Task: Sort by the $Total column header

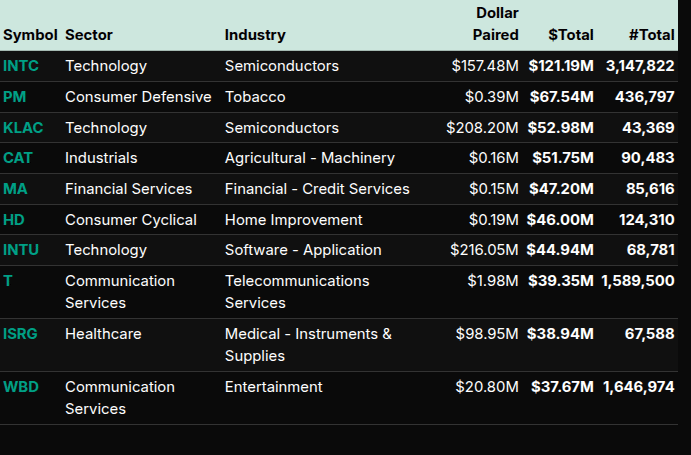Action: click(570, 35)
